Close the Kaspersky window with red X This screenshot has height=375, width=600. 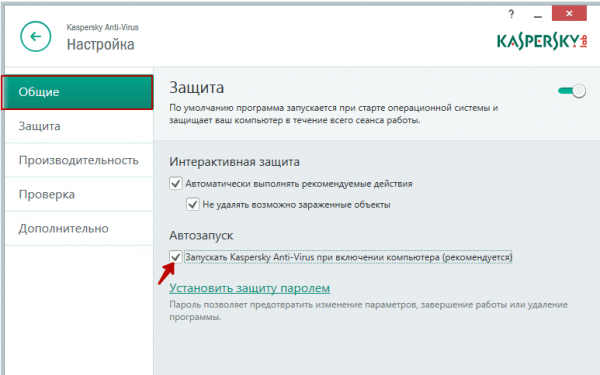pos(569,14)
